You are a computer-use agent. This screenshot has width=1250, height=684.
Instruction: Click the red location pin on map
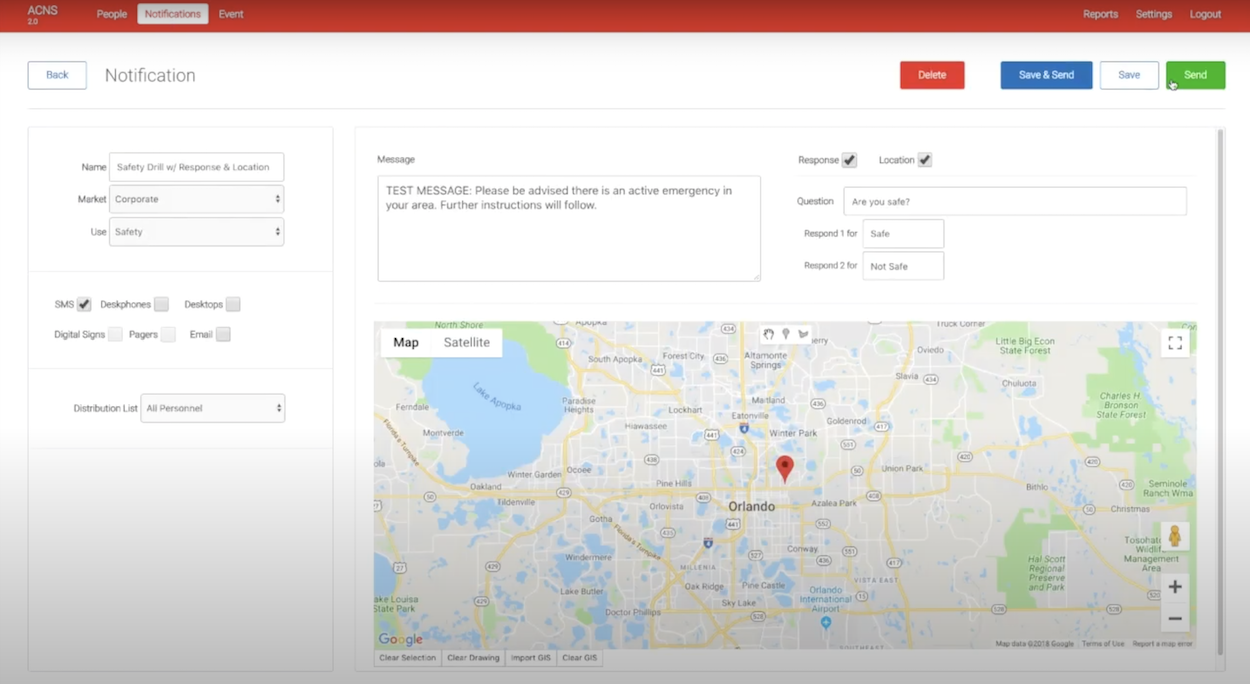point(785,468)
